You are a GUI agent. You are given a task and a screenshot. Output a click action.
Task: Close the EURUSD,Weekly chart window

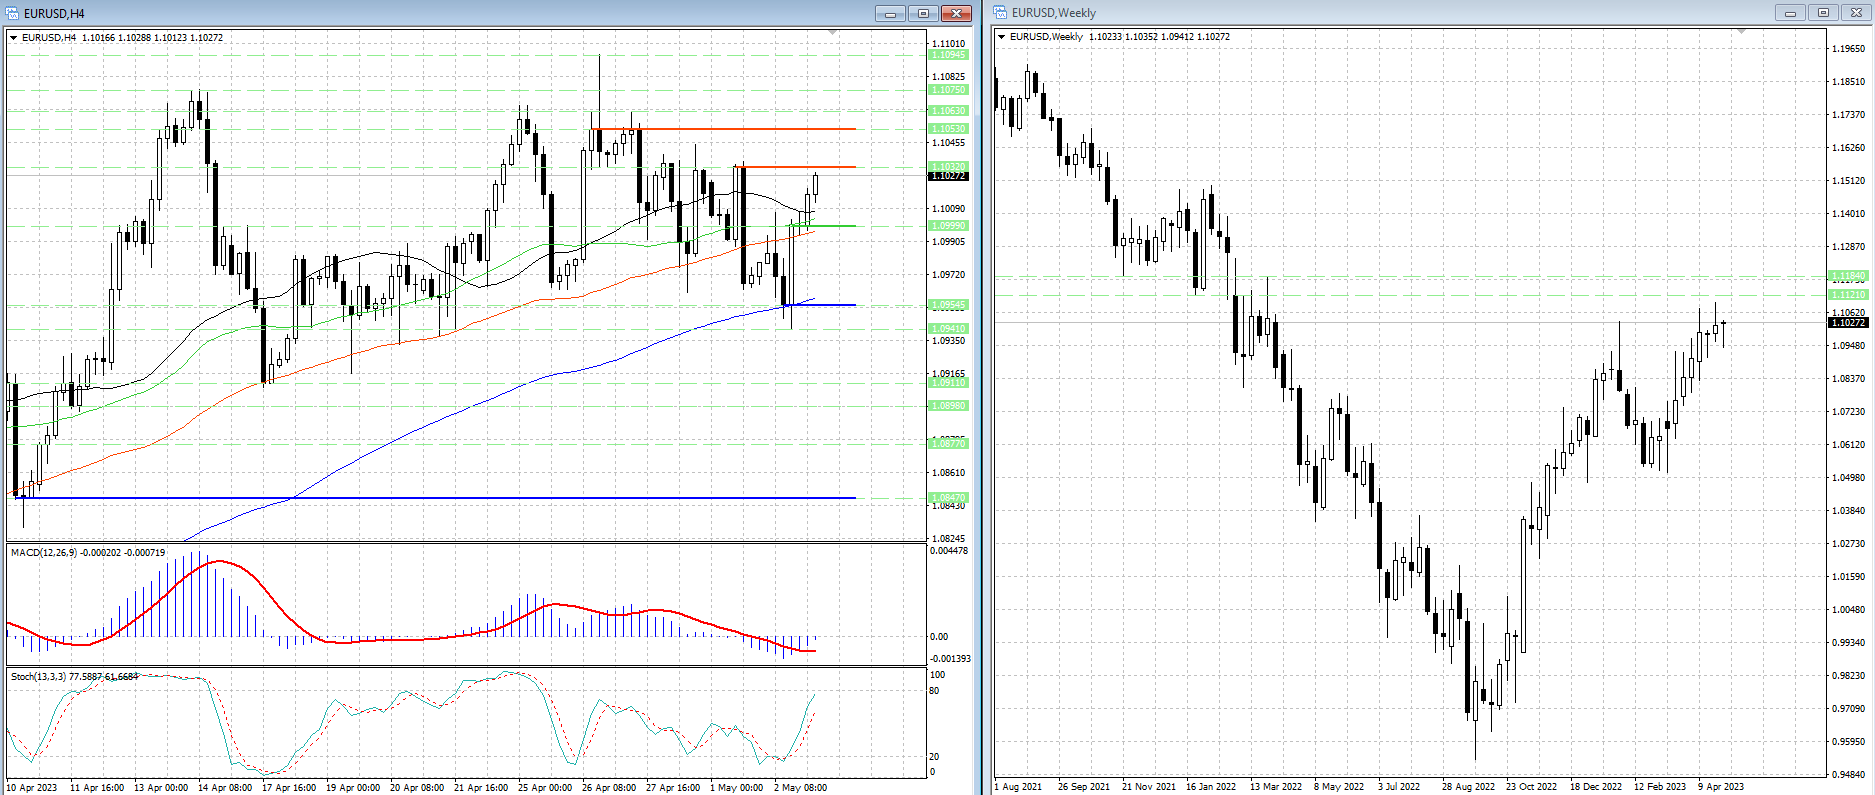(1857, 13)
